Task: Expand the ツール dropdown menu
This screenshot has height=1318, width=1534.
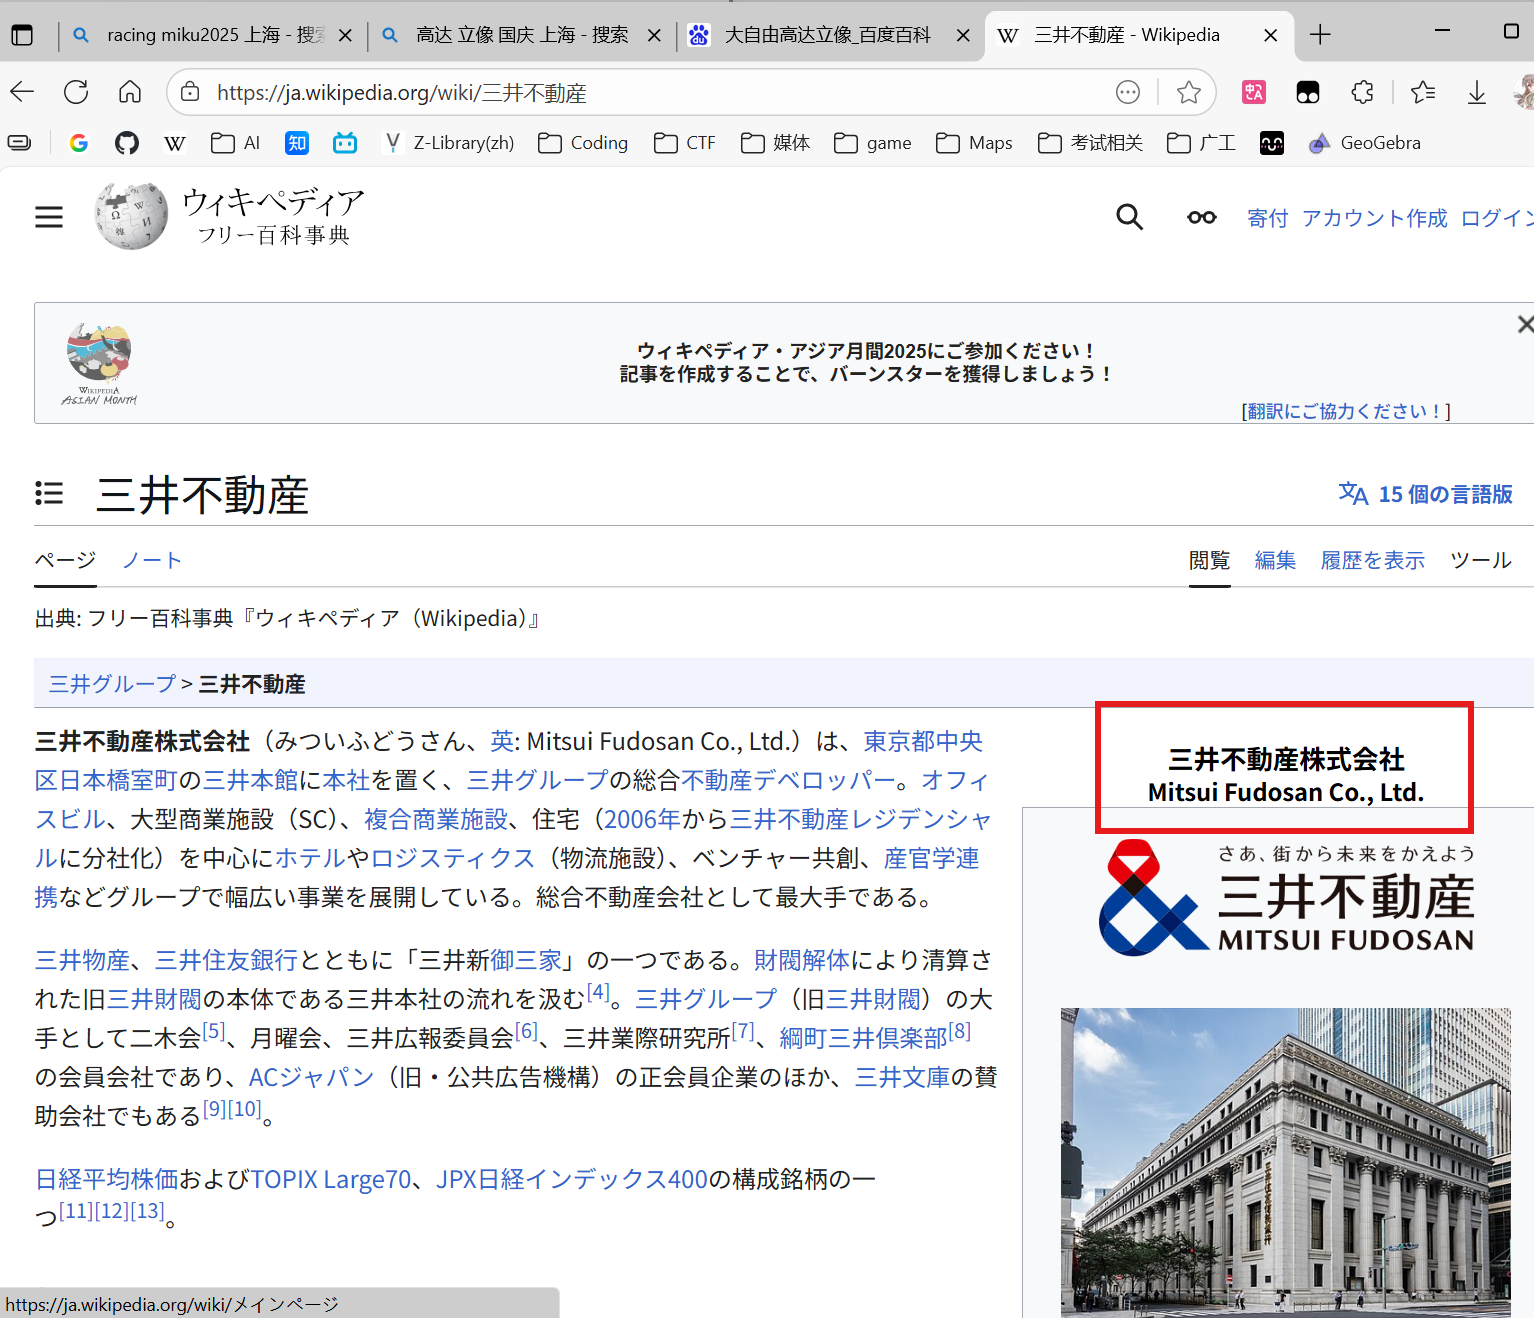Action: coord(1480,560)
